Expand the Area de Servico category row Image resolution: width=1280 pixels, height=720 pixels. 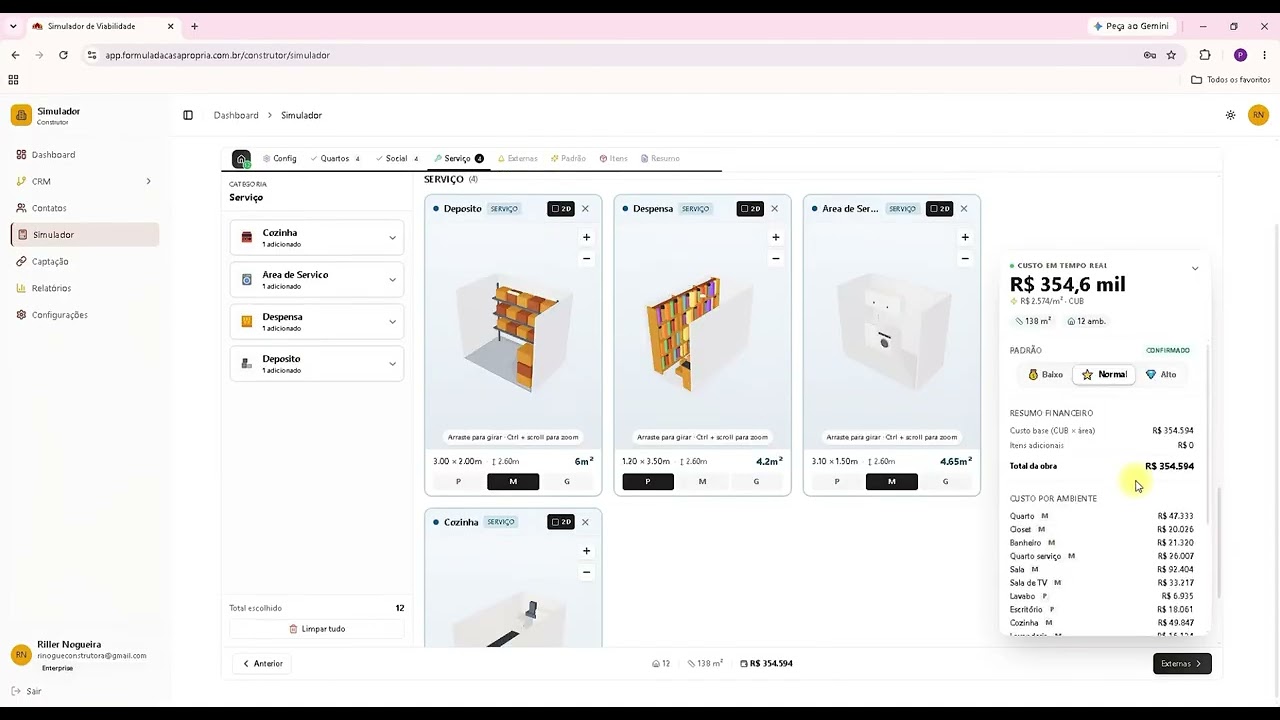[317, 280]
